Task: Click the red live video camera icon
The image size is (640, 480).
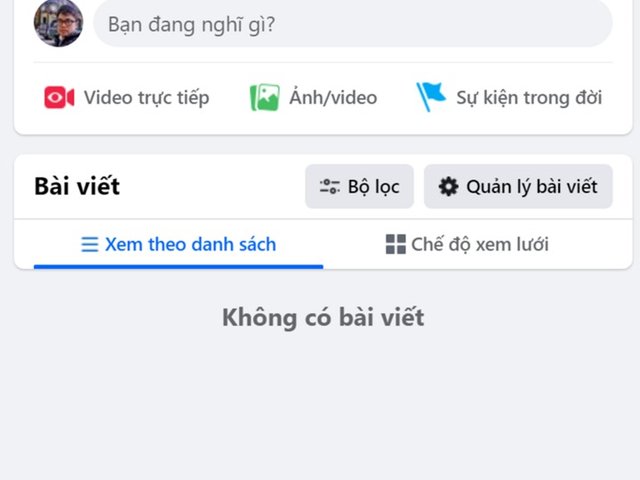Action: (x=59, y=97)
